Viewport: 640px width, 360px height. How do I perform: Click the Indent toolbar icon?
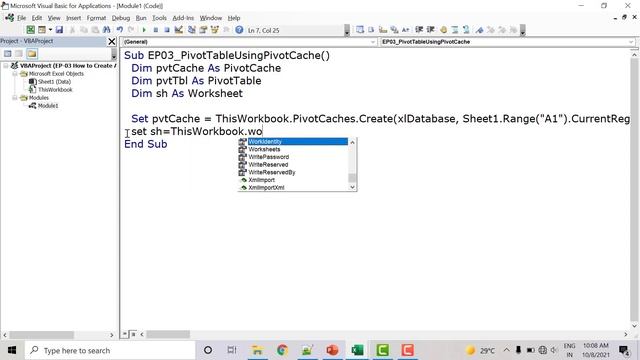[419, 30]
